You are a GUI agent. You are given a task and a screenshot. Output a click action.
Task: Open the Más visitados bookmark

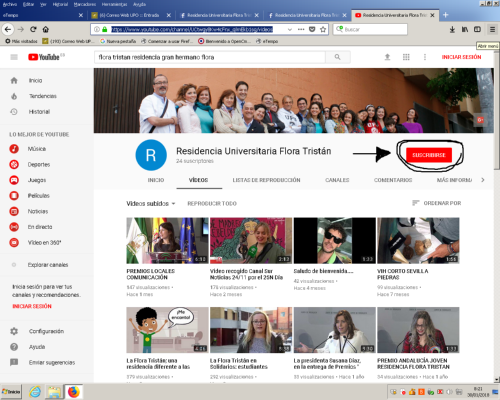(x=21, y=41)
